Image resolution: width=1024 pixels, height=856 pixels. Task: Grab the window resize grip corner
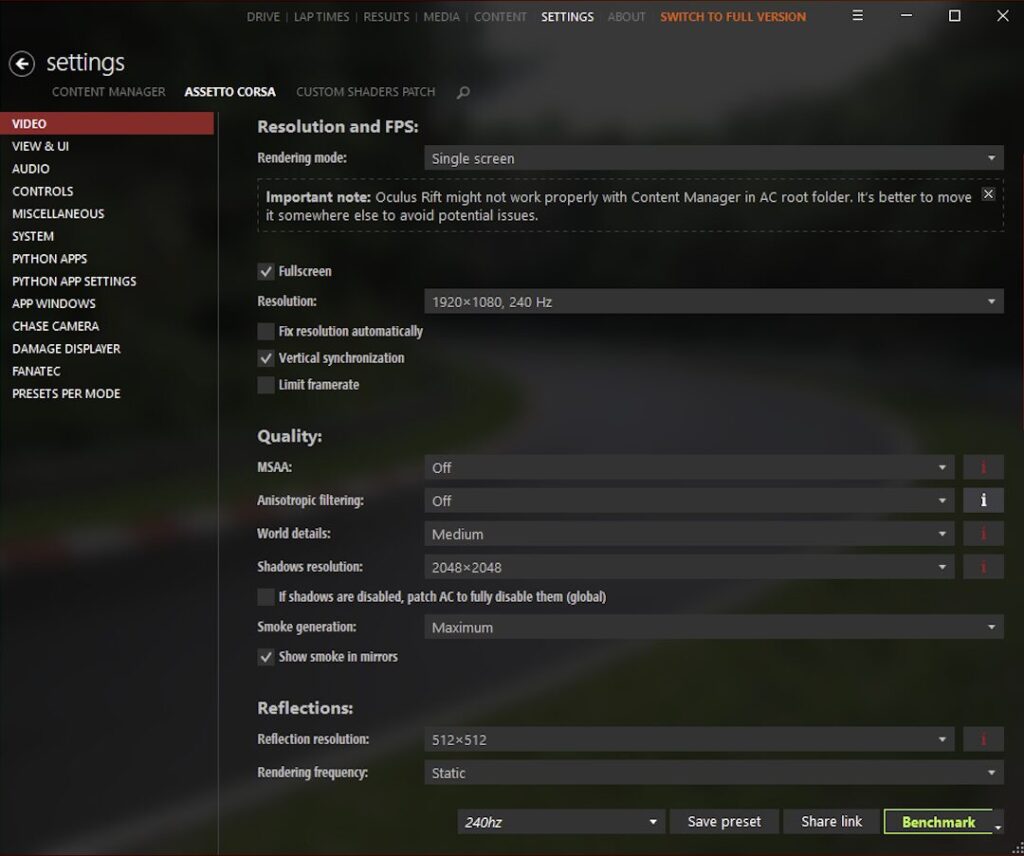pyautogui.click(x=1018, y=850)
